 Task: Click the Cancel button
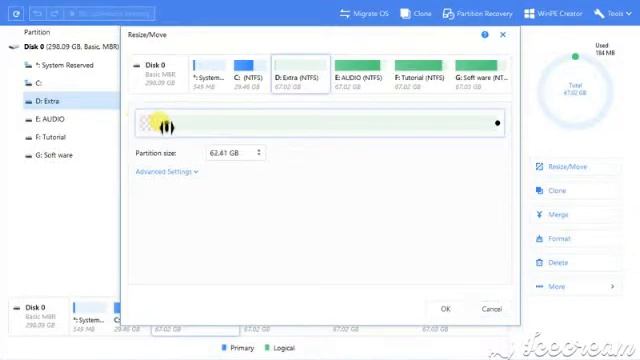point(491,309)
